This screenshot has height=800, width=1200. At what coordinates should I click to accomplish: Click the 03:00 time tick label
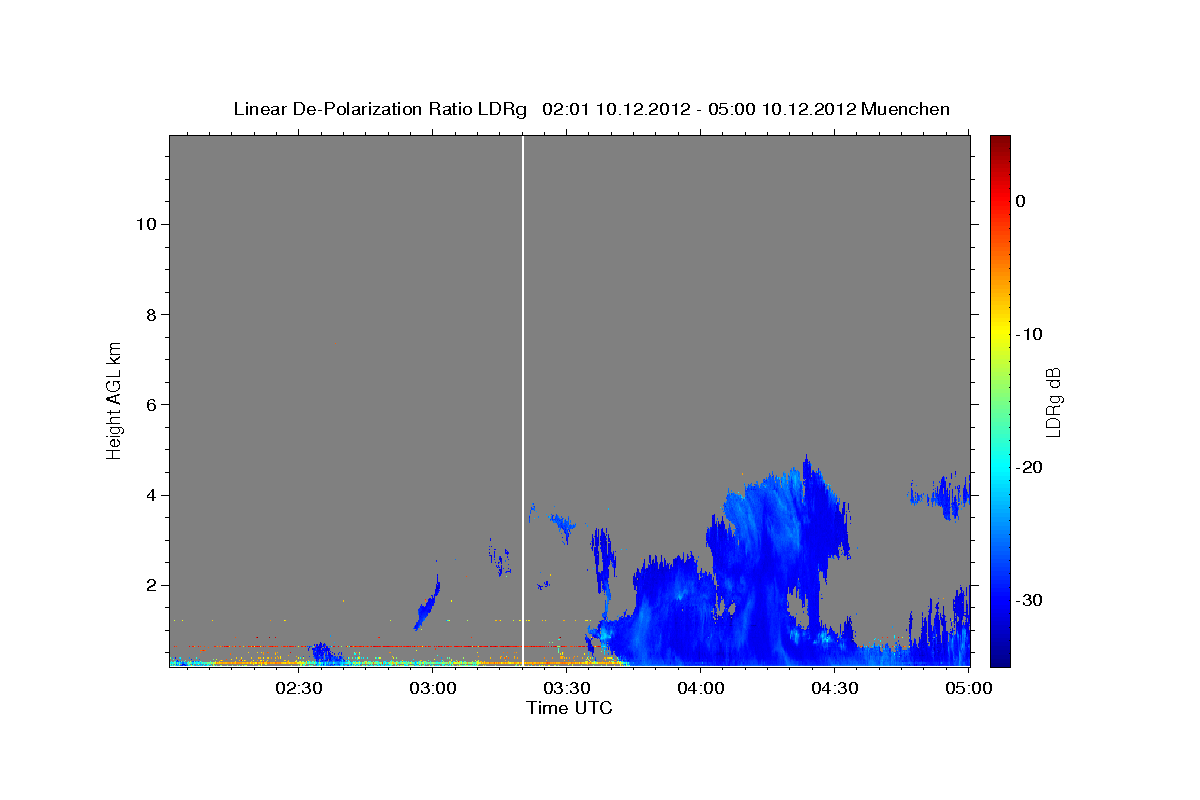click(x=433, y=688)
